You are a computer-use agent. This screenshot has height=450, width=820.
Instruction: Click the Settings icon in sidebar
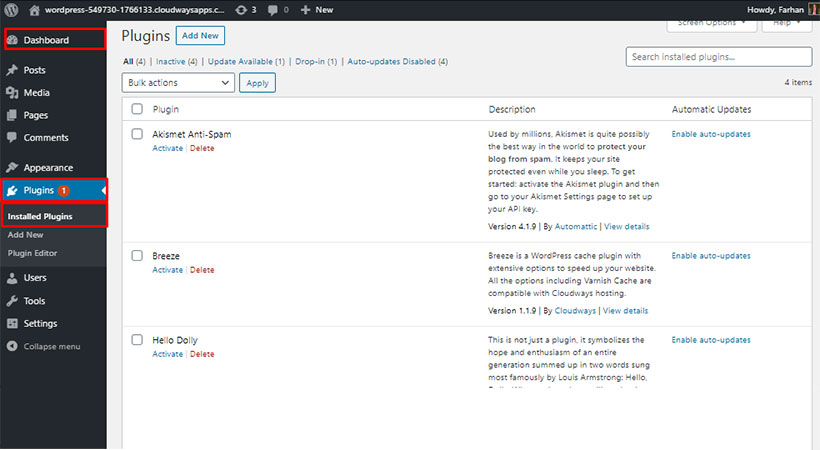tap(12, 323)
